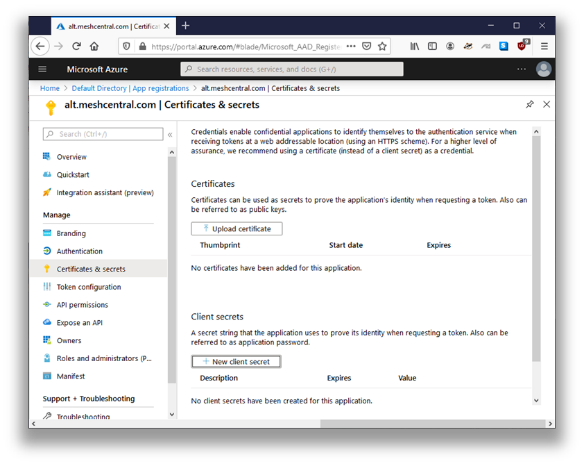
Task: Click the tracking protection shield icon
Action: pos(127,46)
